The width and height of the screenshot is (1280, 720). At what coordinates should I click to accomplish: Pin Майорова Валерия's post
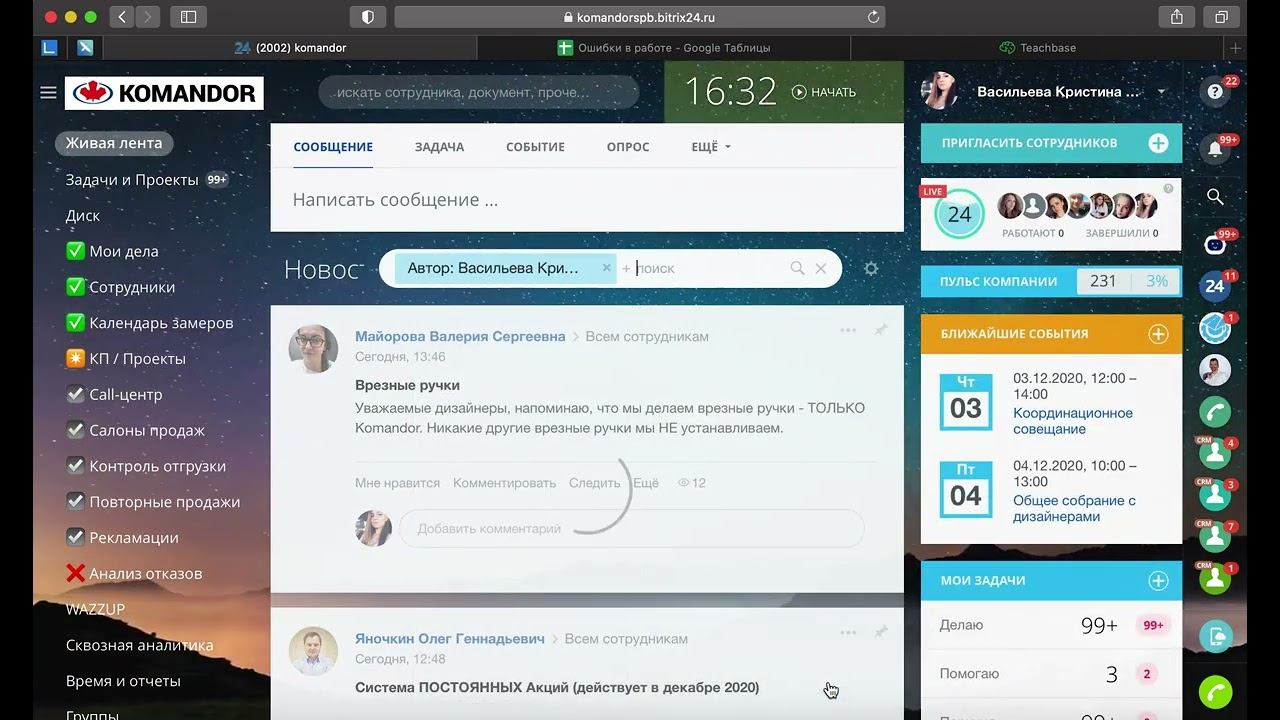tap(881, 329)
